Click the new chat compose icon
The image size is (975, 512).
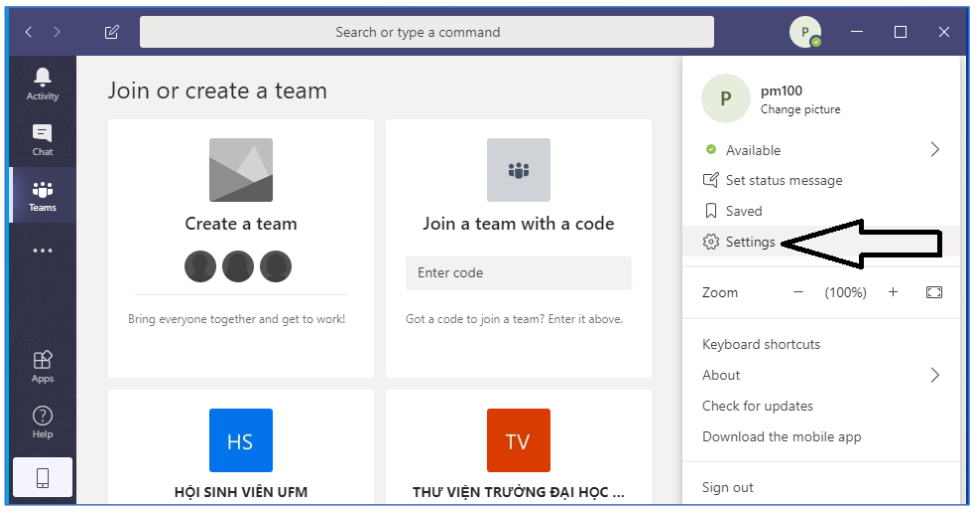112,32
